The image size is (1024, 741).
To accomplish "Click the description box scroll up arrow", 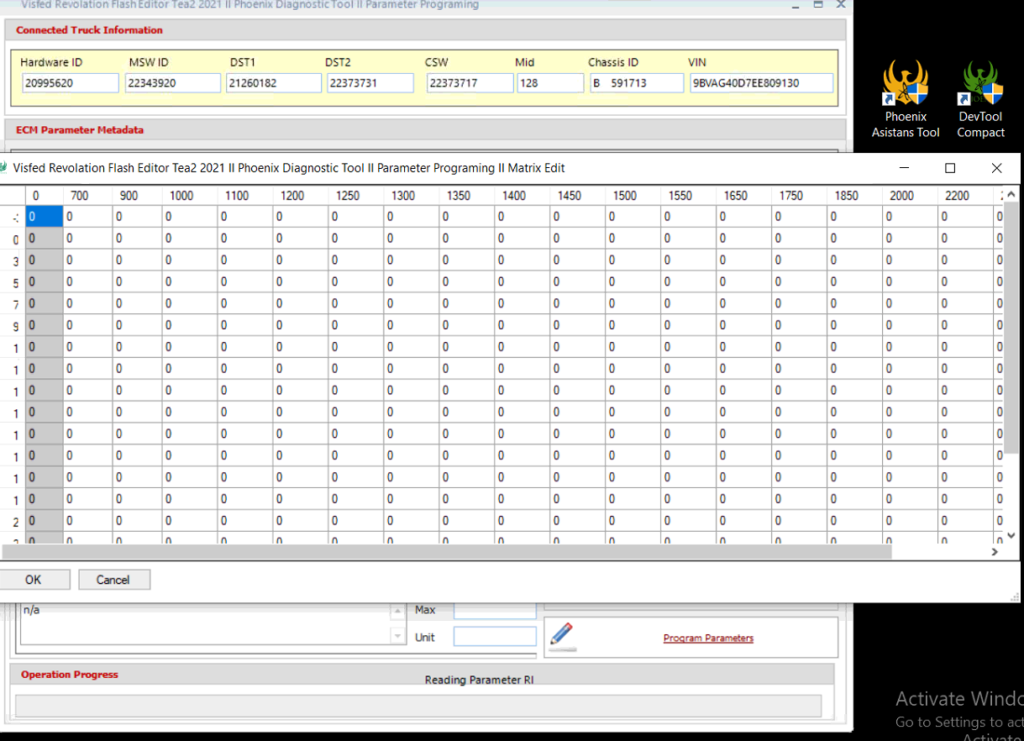I will tap(397, 611).
